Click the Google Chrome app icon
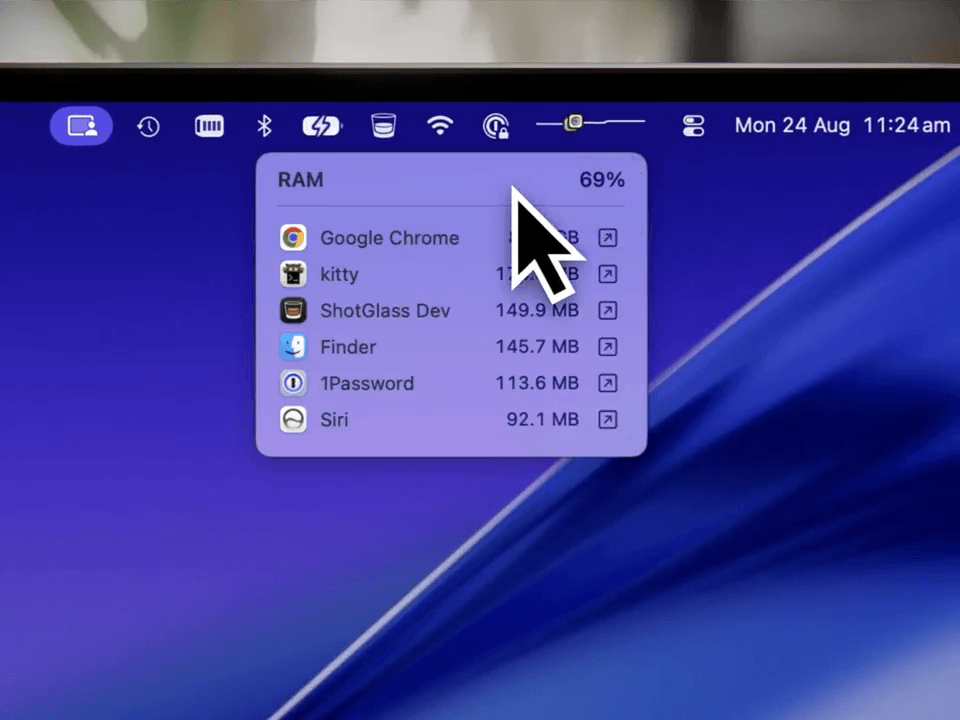Image resolution: width=960 pixels, height=720 pixels. click(x=293, y=238)
